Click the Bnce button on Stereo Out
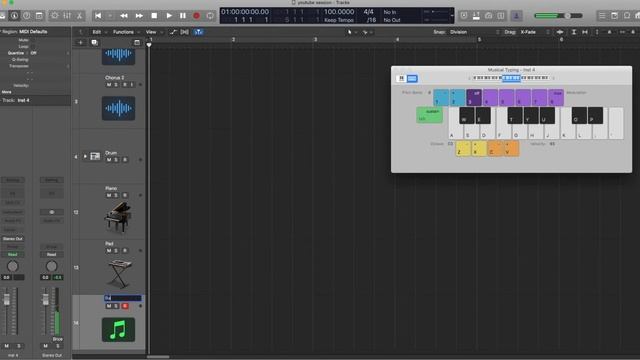Viewport: 640px width, 360px height. (58, 339)
